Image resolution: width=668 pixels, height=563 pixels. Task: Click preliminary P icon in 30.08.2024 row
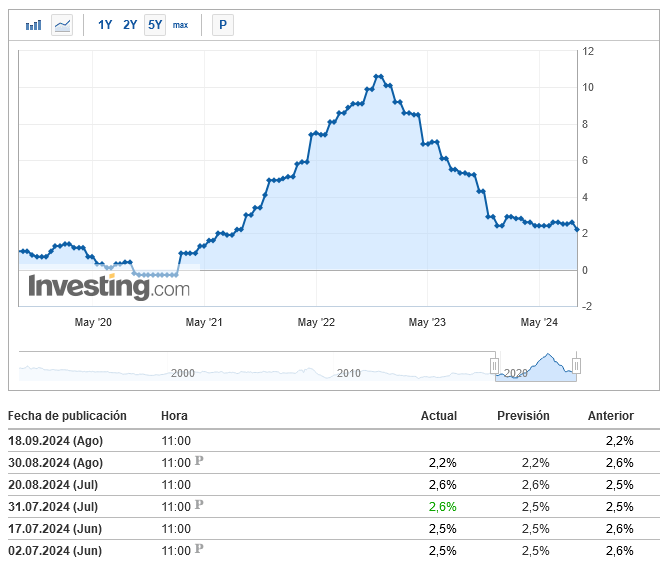[199, 461]
